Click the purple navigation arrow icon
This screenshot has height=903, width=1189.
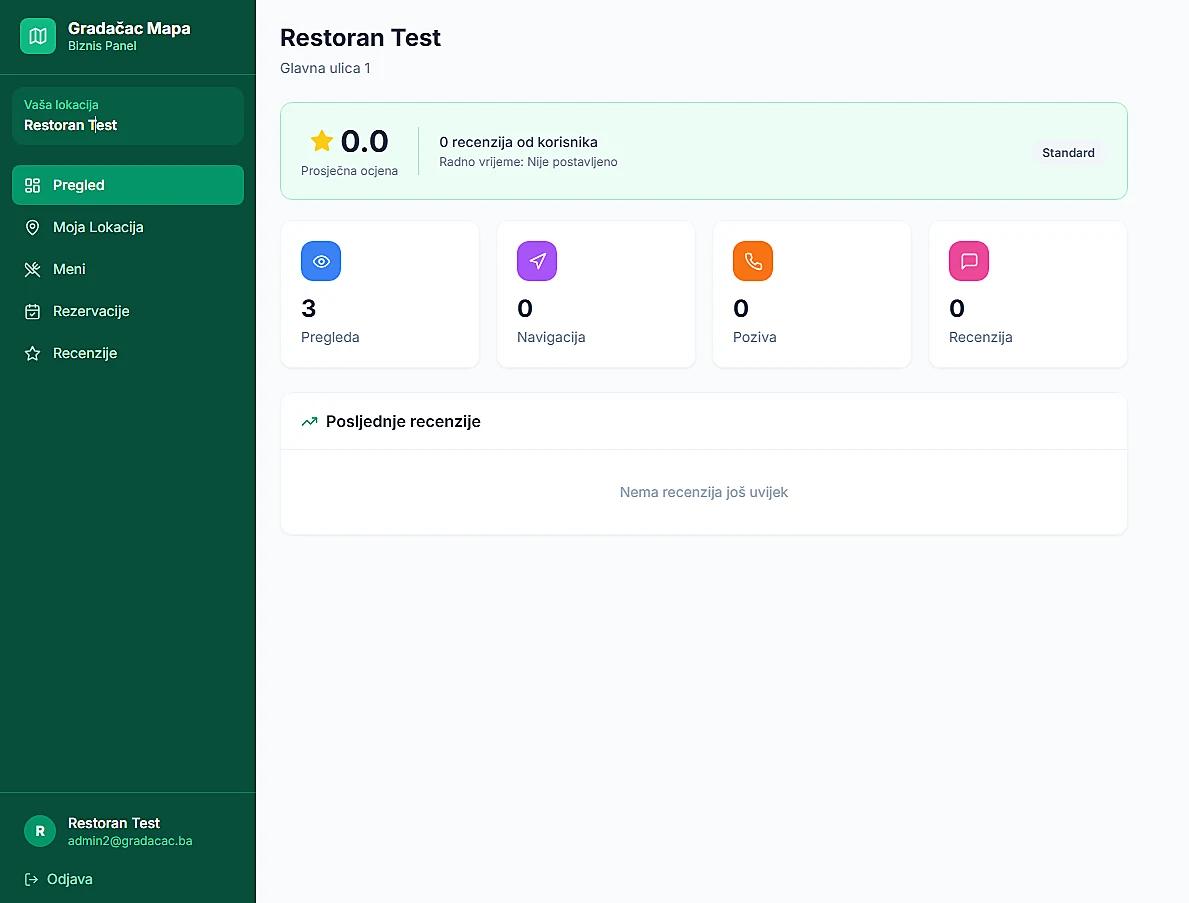coord(537,261)
